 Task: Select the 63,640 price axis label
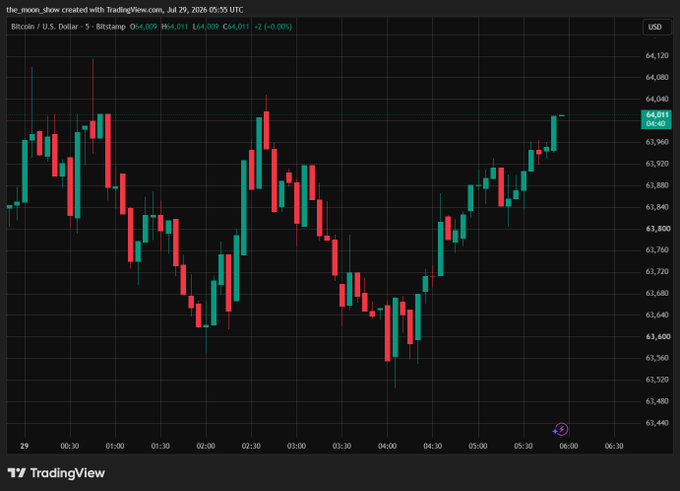pos(657,315)
